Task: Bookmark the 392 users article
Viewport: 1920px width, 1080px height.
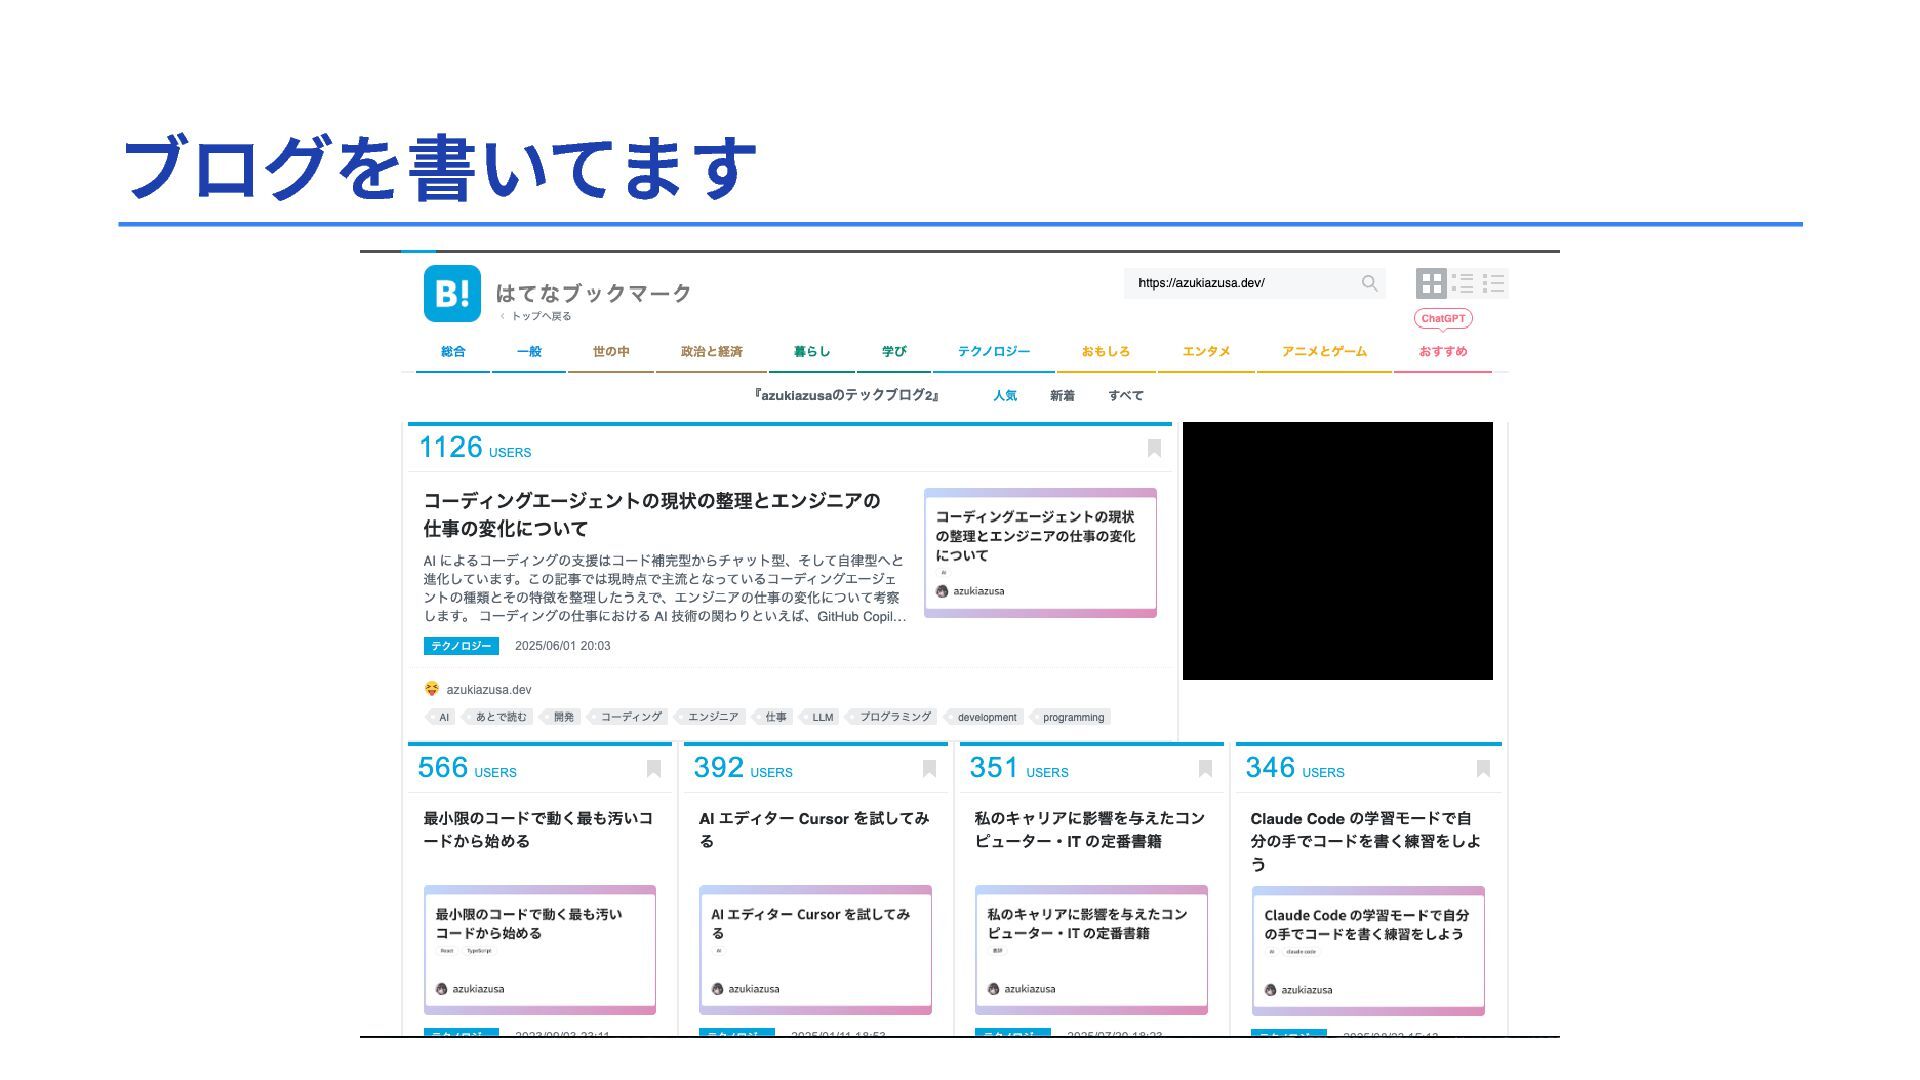Action: [x=929, y=768]
